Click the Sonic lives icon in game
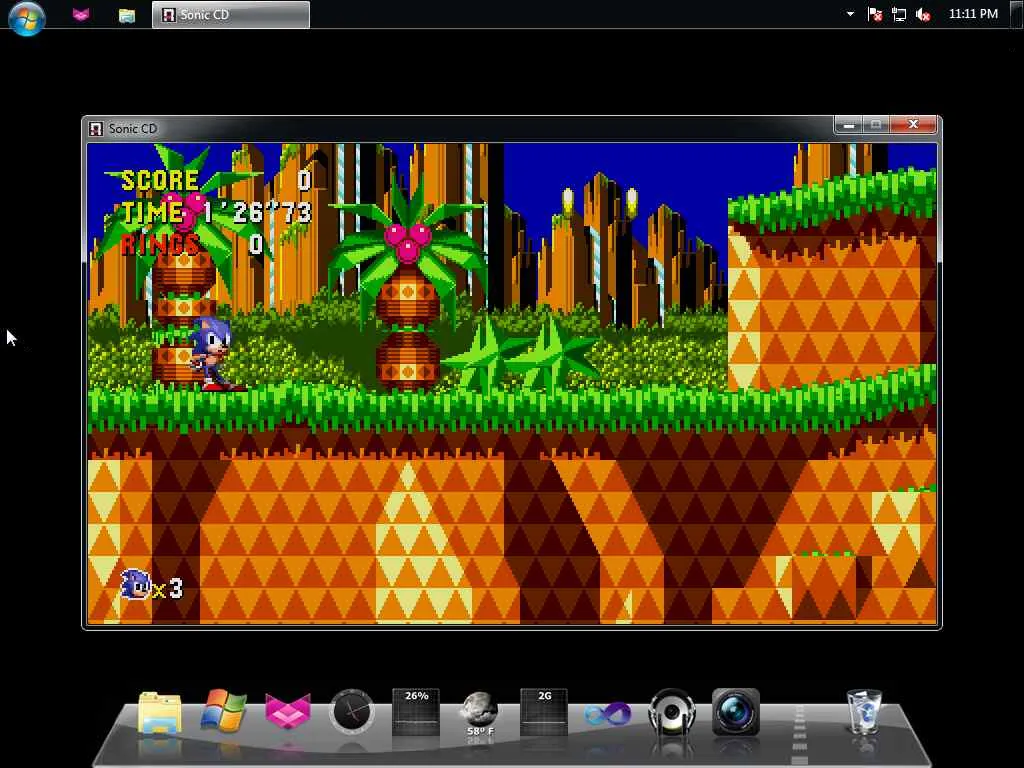This screenshot has height=768, width=1024. coord(137,584)
